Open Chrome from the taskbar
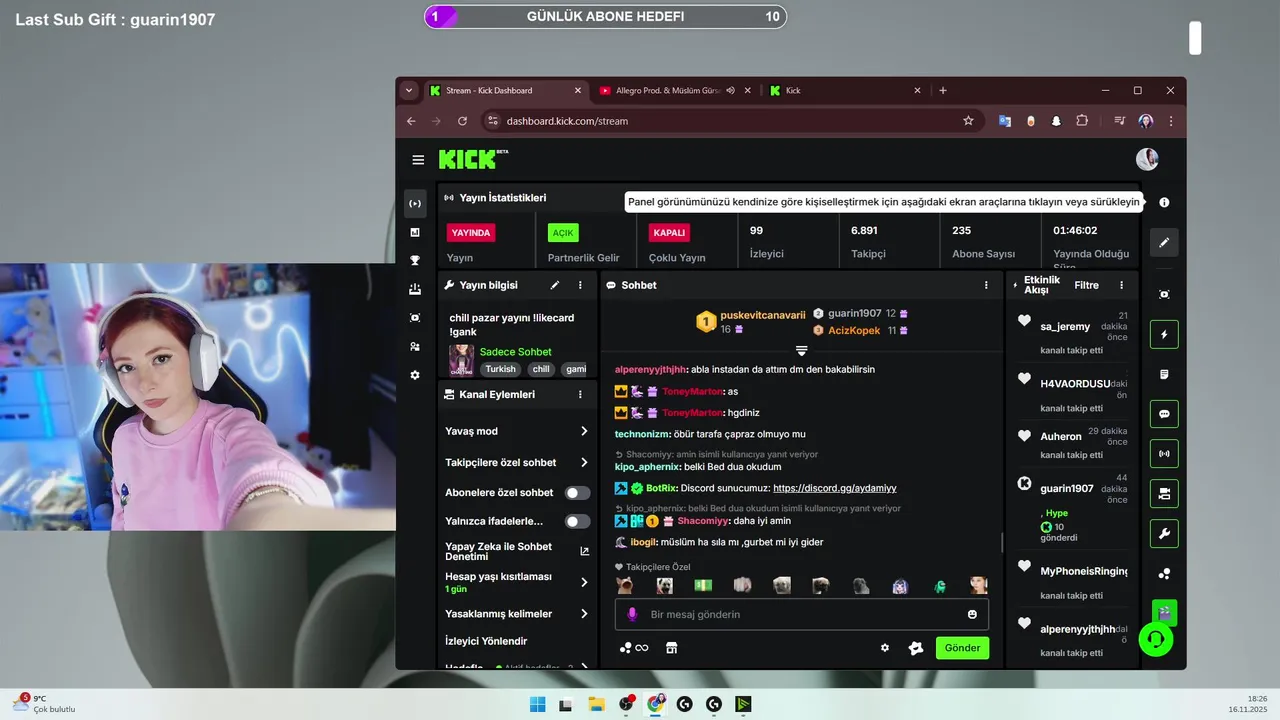The height and width of the screenshot is (720, 1280). [655, 704]
